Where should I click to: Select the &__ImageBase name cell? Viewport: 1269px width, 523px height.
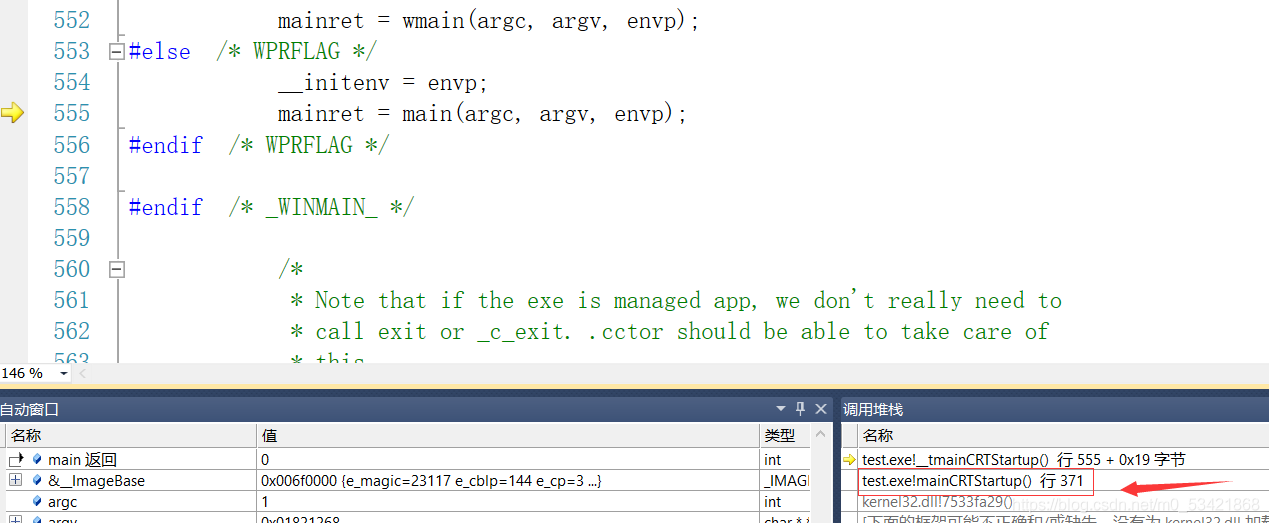pyautogui.click(x=96, y=481)
